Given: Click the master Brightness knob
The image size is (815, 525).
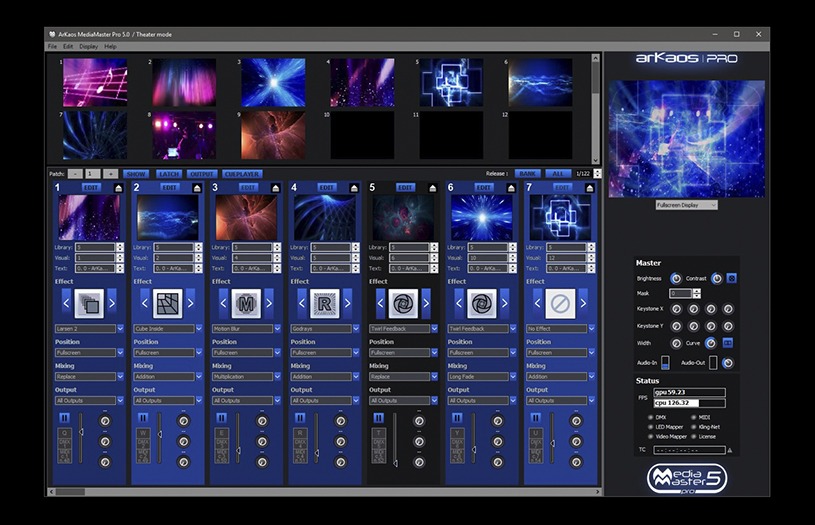Looking at the screenshot, I should (x=676, y=279).
